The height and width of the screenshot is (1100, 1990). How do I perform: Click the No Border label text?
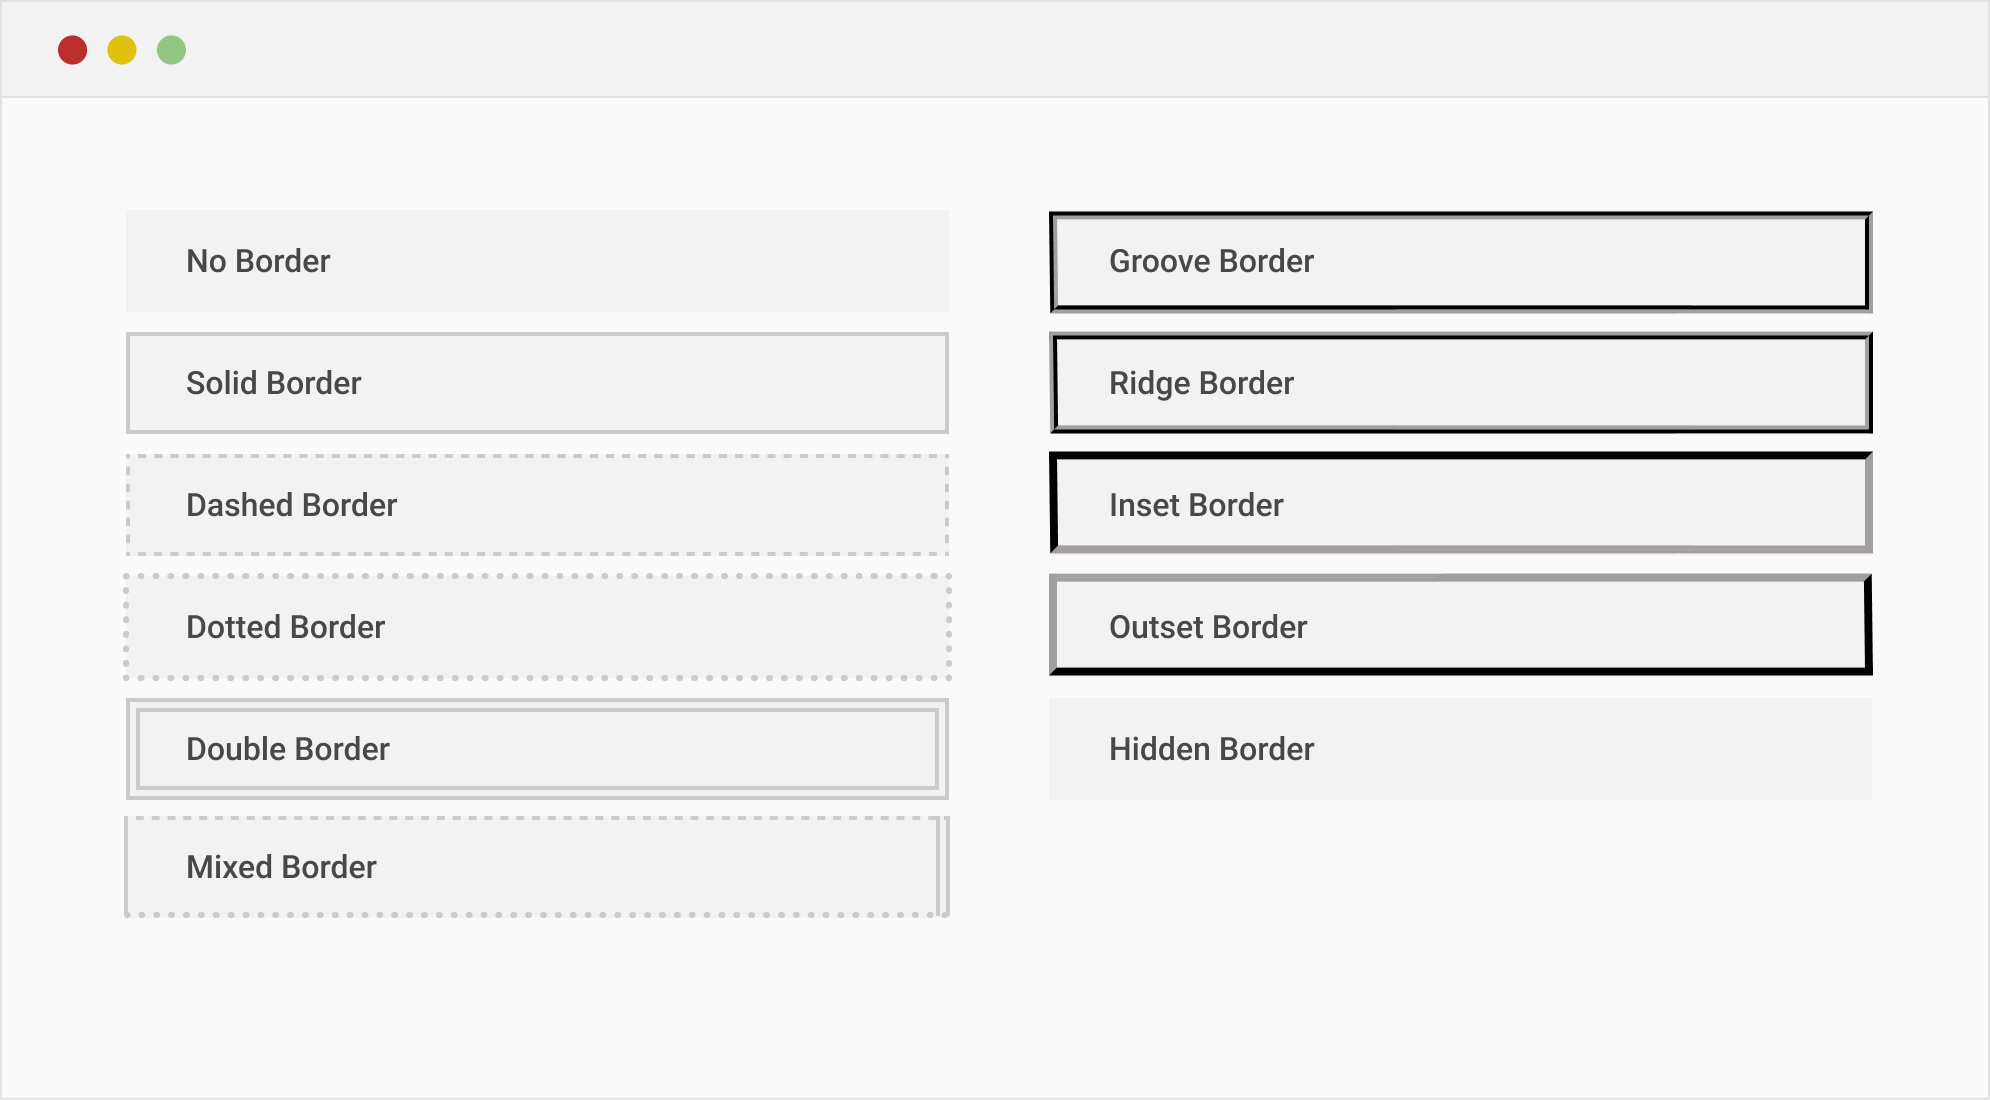(257, 261)
